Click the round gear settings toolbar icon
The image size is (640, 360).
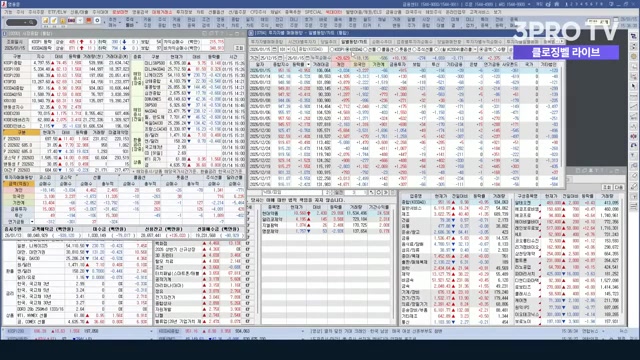97,20
